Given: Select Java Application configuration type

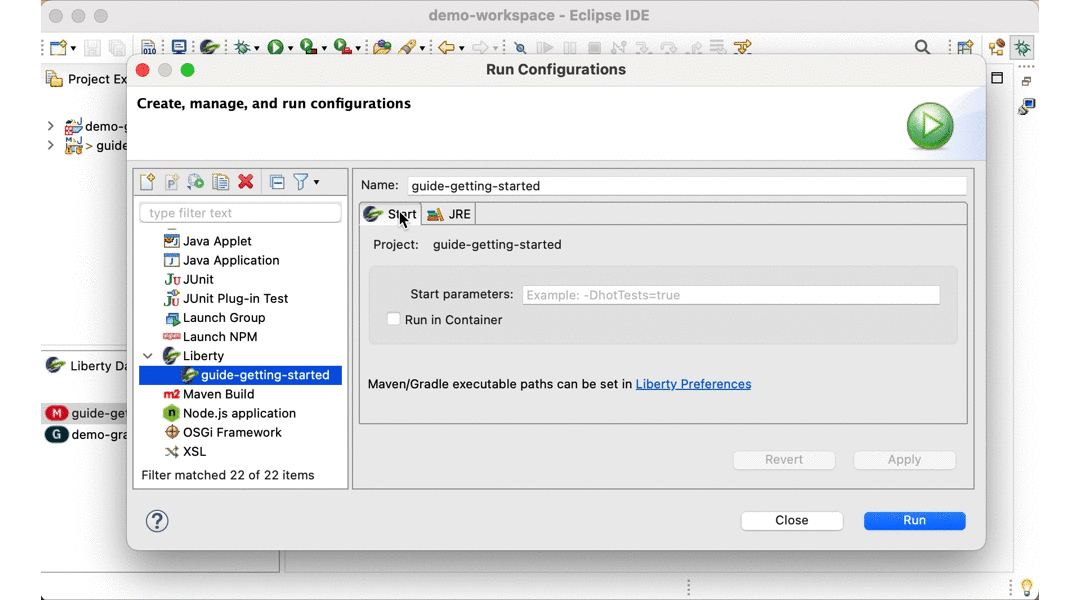Looking at the screenshot, I should (231, 260).
